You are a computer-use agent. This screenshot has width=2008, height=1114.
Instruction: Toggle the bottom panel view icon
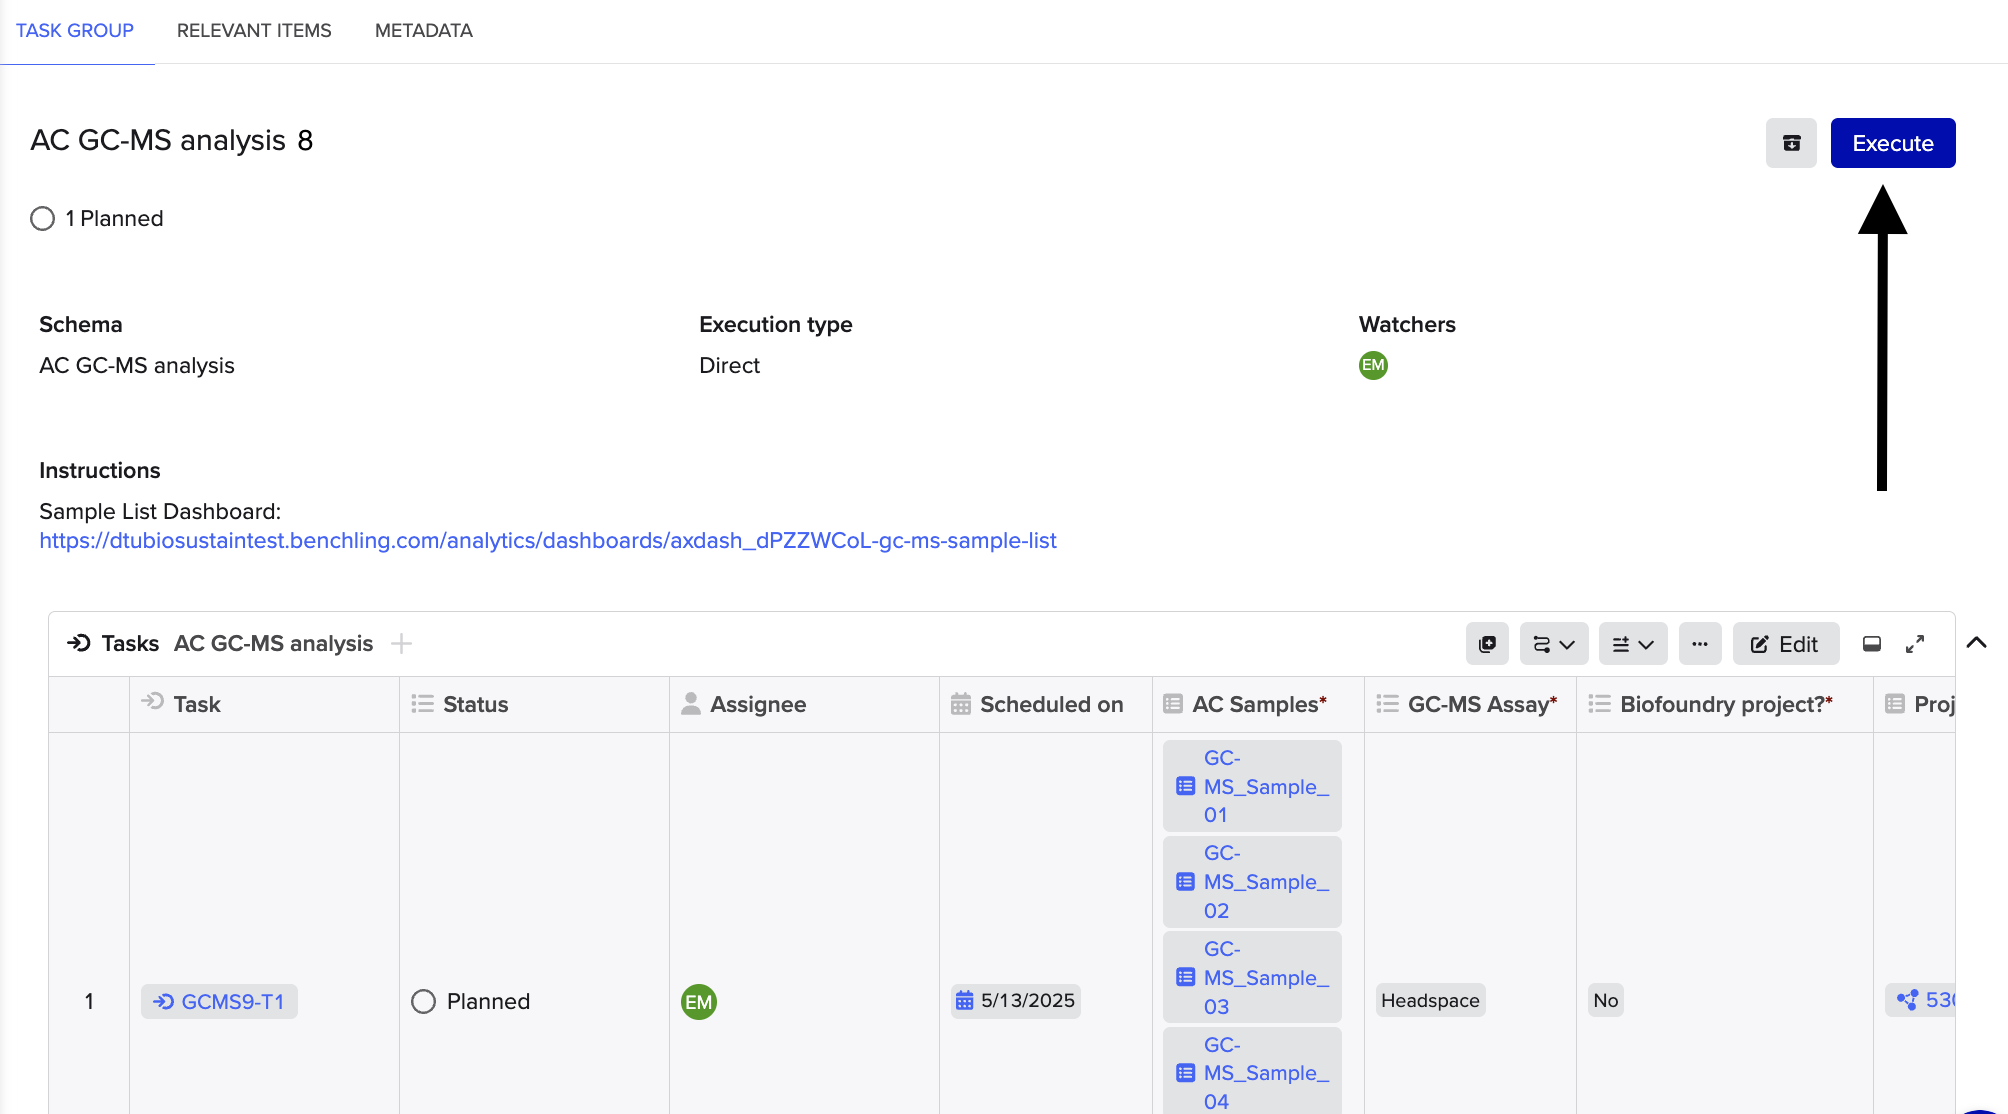click(1872, 644)
